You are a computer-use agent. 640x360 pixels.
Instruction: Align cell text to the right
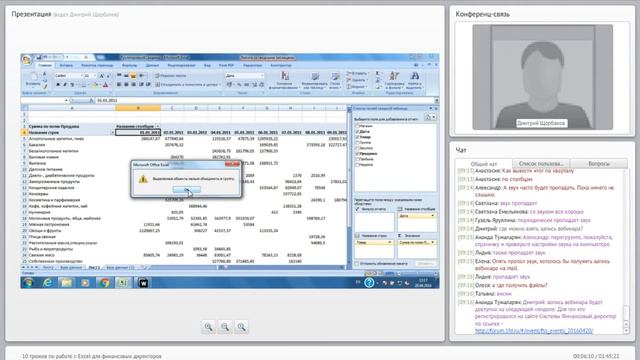click(133, 84)
